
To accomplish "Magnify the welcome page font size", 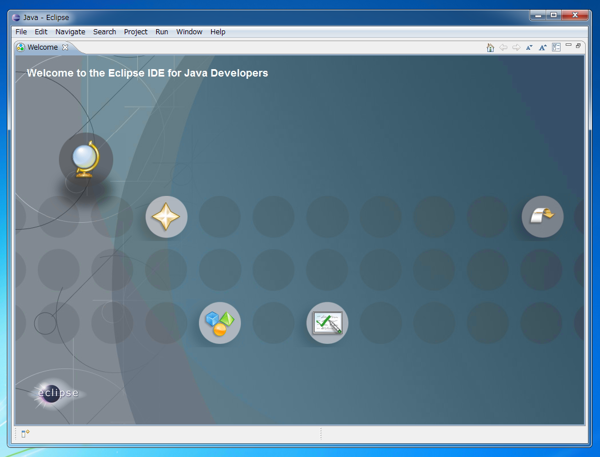I will pyautogui.click(x=543, y=47).
